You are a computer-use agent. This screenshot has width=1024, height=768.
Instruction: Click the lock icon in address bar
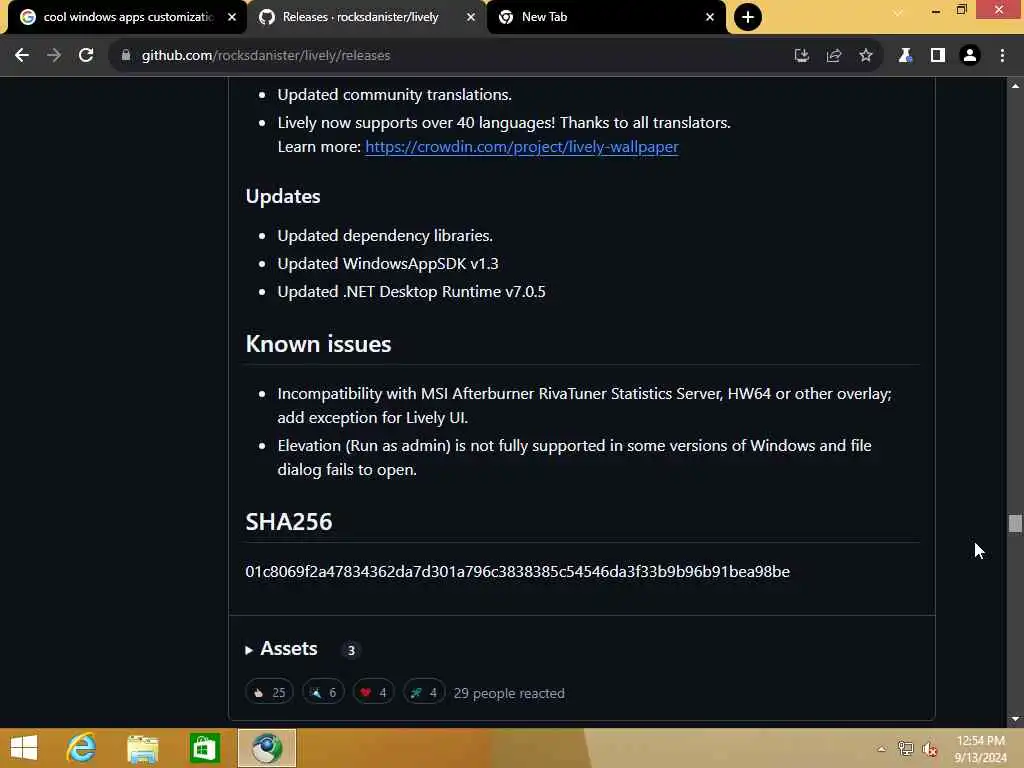pyautogui.click(x=126, y=56)
